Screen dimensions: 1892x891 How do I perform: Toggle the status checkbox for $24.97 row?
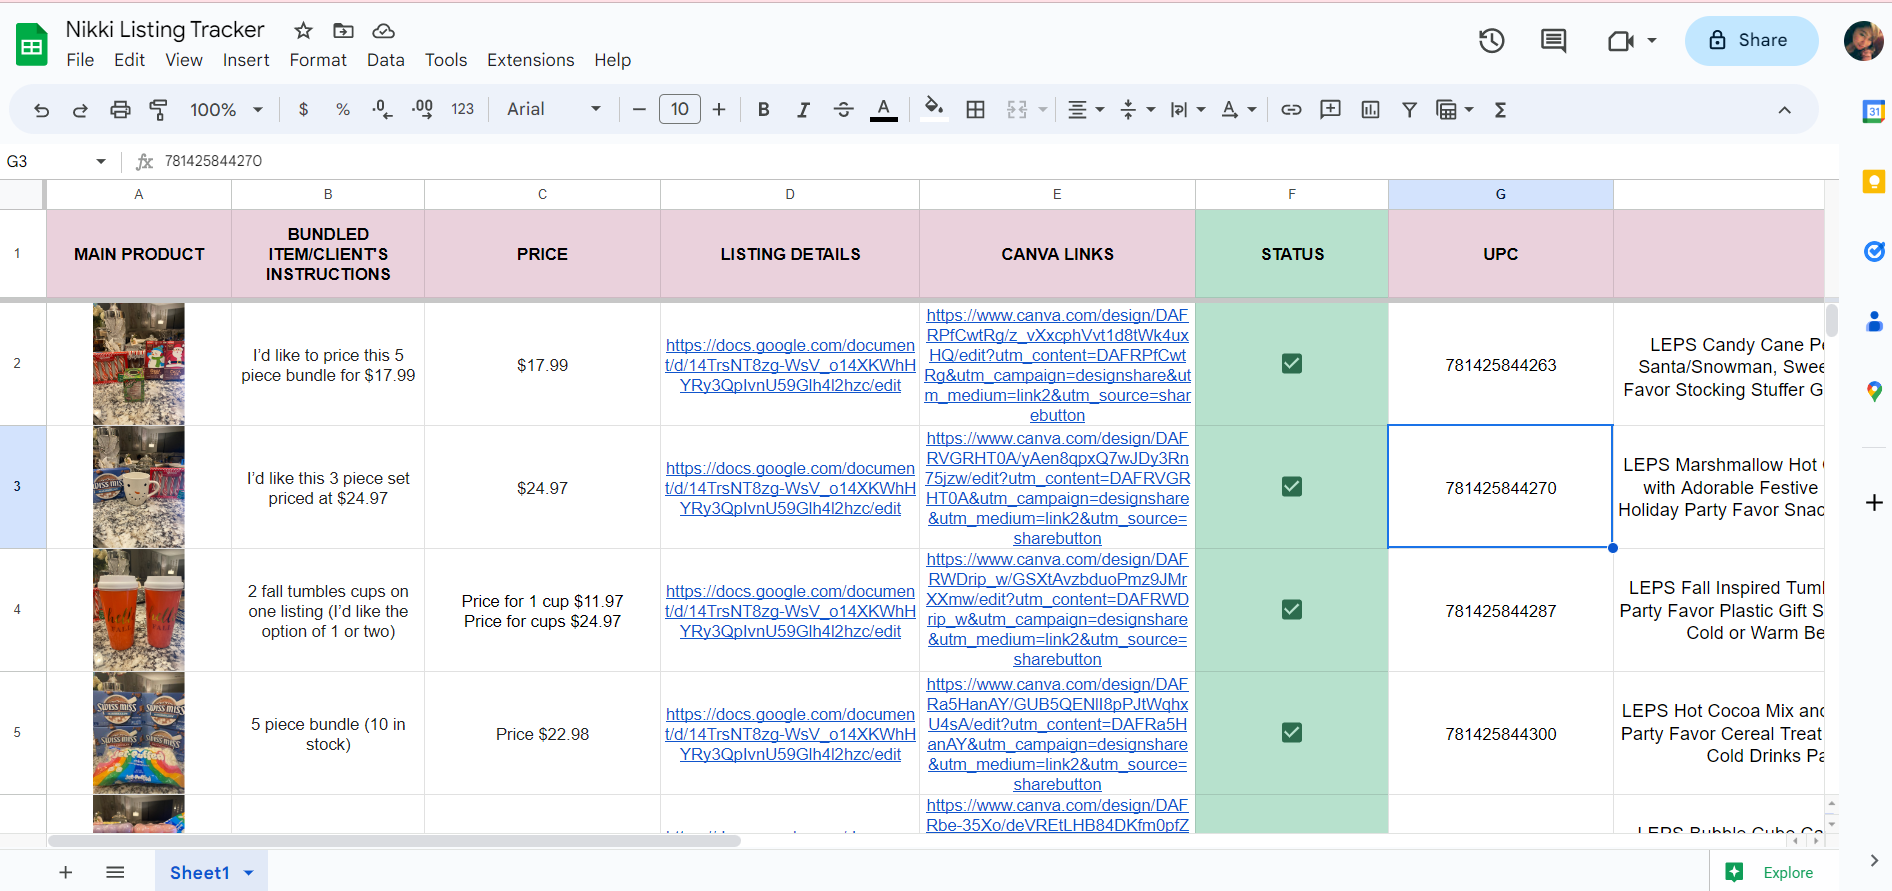pyautogui.click(x=1292, y=487)
